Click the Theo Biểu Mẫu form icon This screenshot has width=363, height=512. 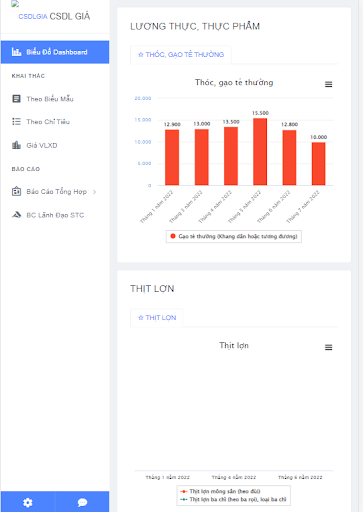tap(16, 99)
